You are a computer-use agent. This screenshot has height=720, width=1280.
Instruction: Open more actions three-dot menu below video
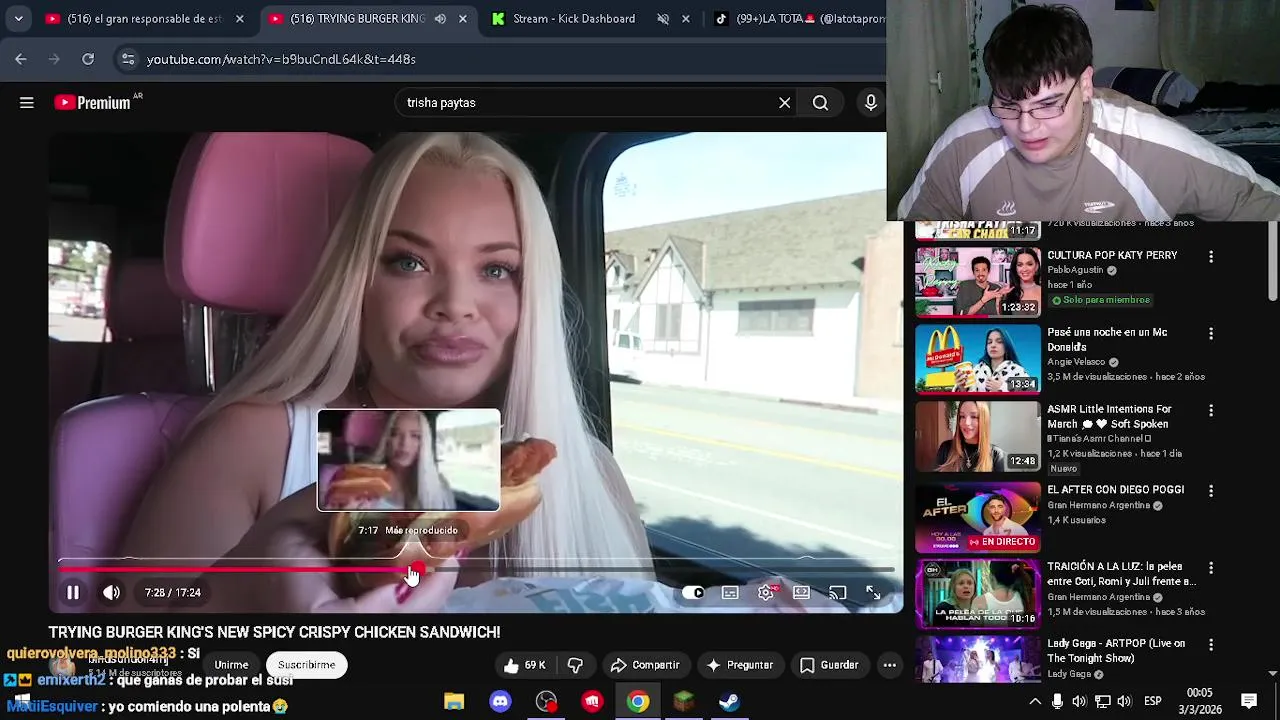889,665
